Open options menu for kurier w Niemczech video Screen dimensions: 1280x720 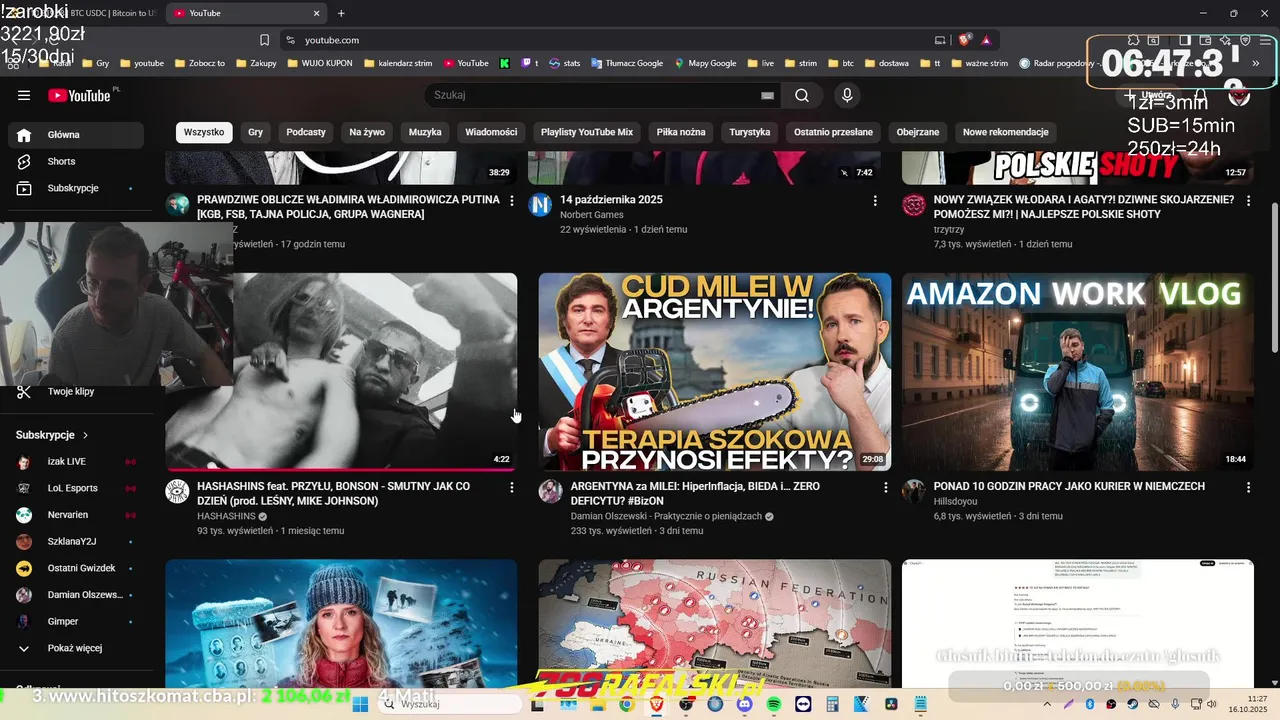click(1248, 488)
